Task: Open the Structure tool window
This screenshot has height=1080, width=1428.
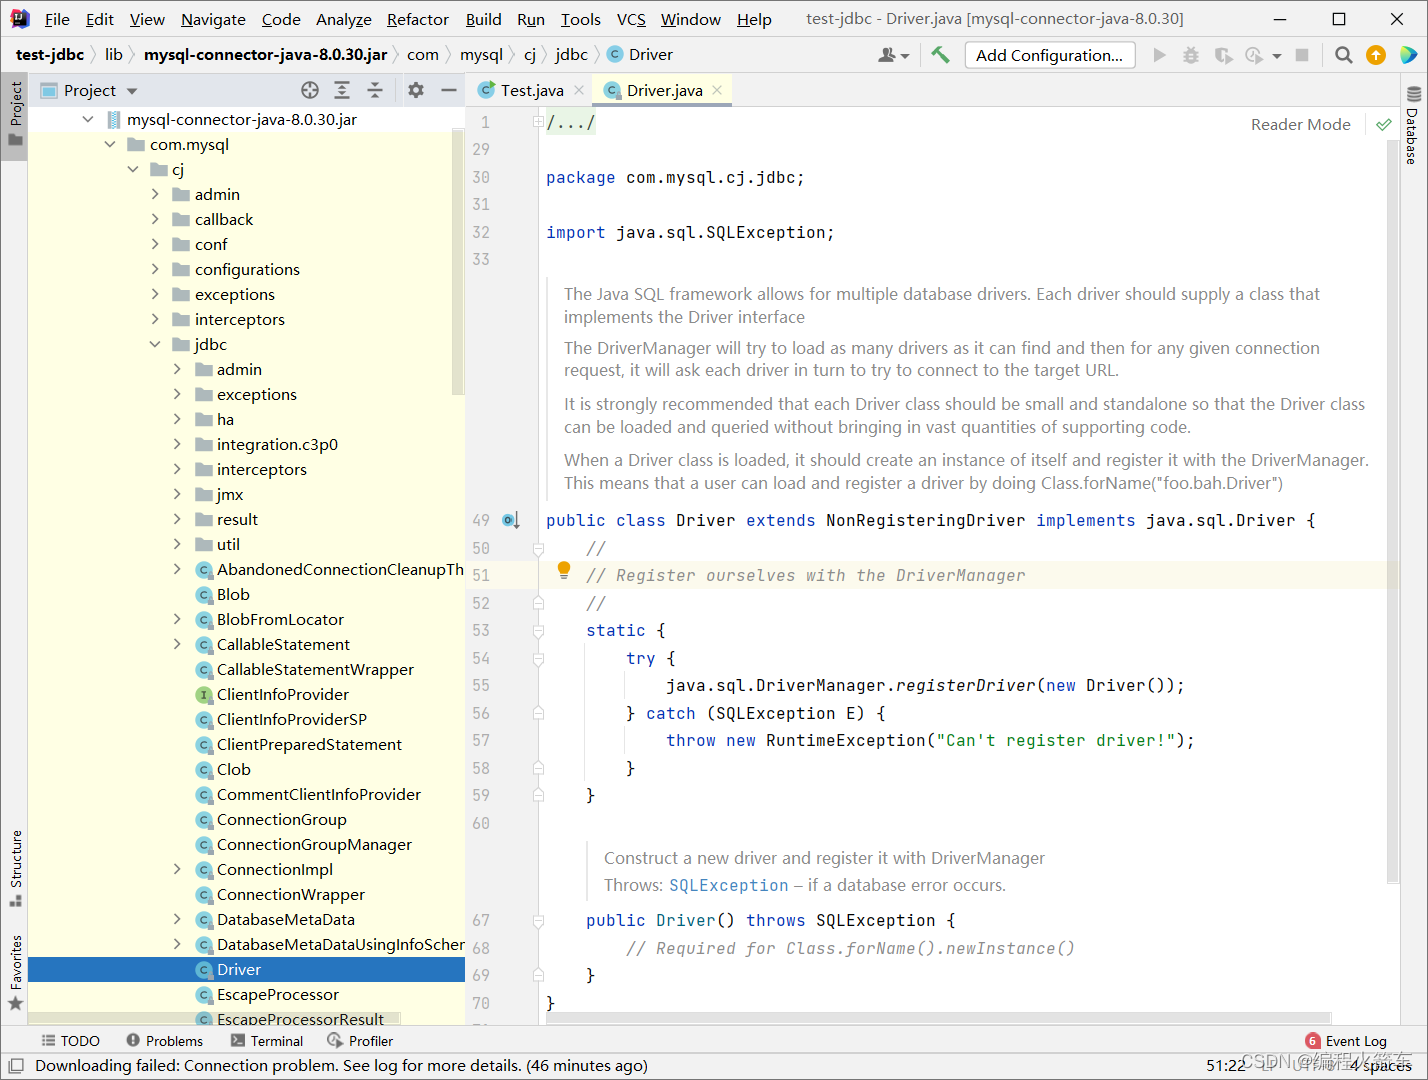Action: tap(16, 867)
